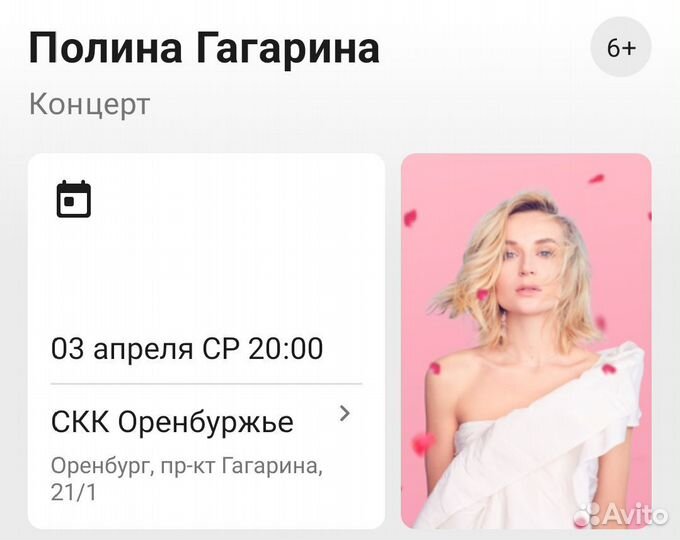The image size is (680, 540).
Task: Click the divider line under the date
Action: [206, 384]
